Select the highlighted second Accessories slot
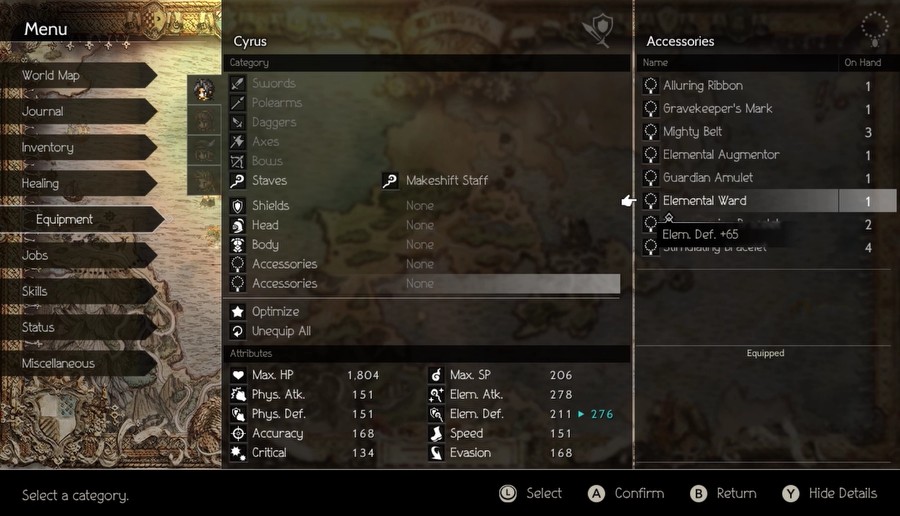Screen dimensions: 900x516 click(x=425, y=284)
